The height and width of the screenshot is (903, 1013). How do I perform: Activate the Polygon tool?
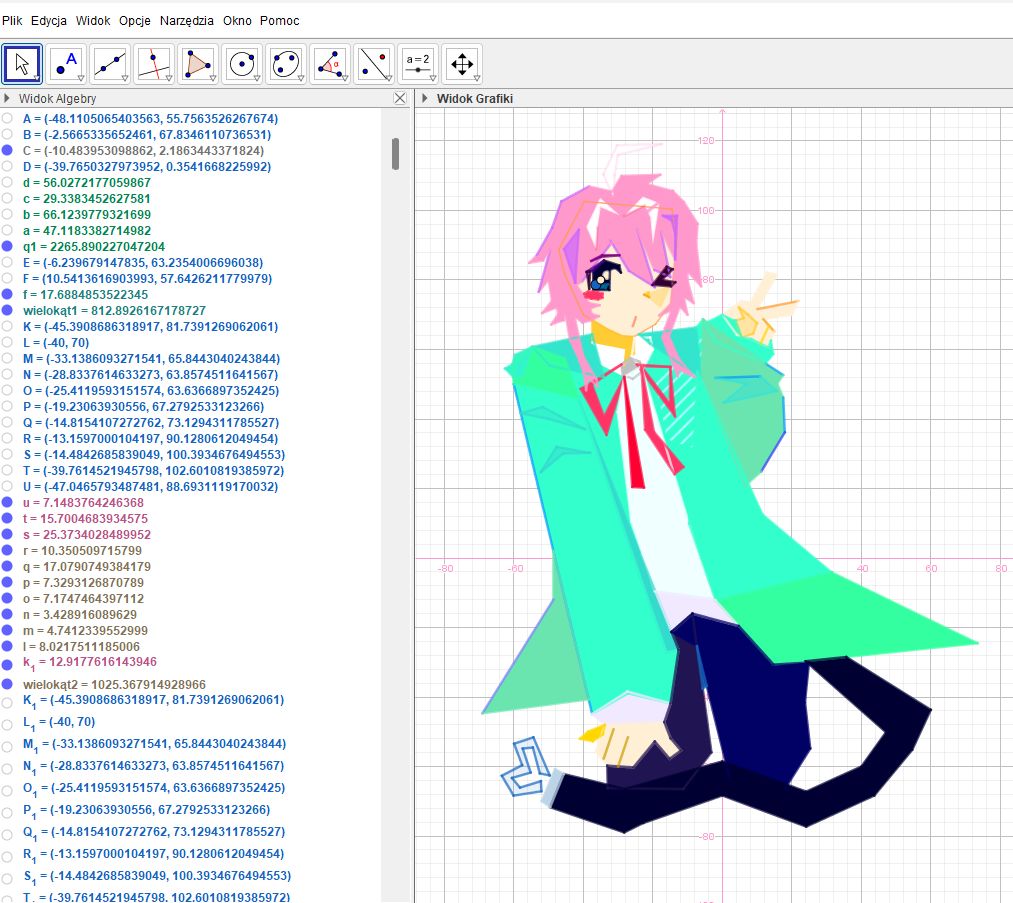point(198,64)
